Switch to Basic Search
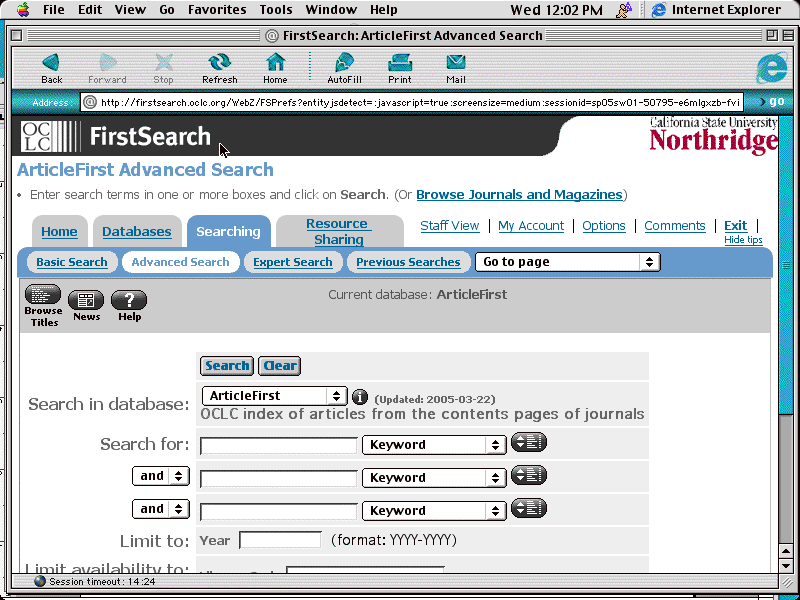 (72, 262)
